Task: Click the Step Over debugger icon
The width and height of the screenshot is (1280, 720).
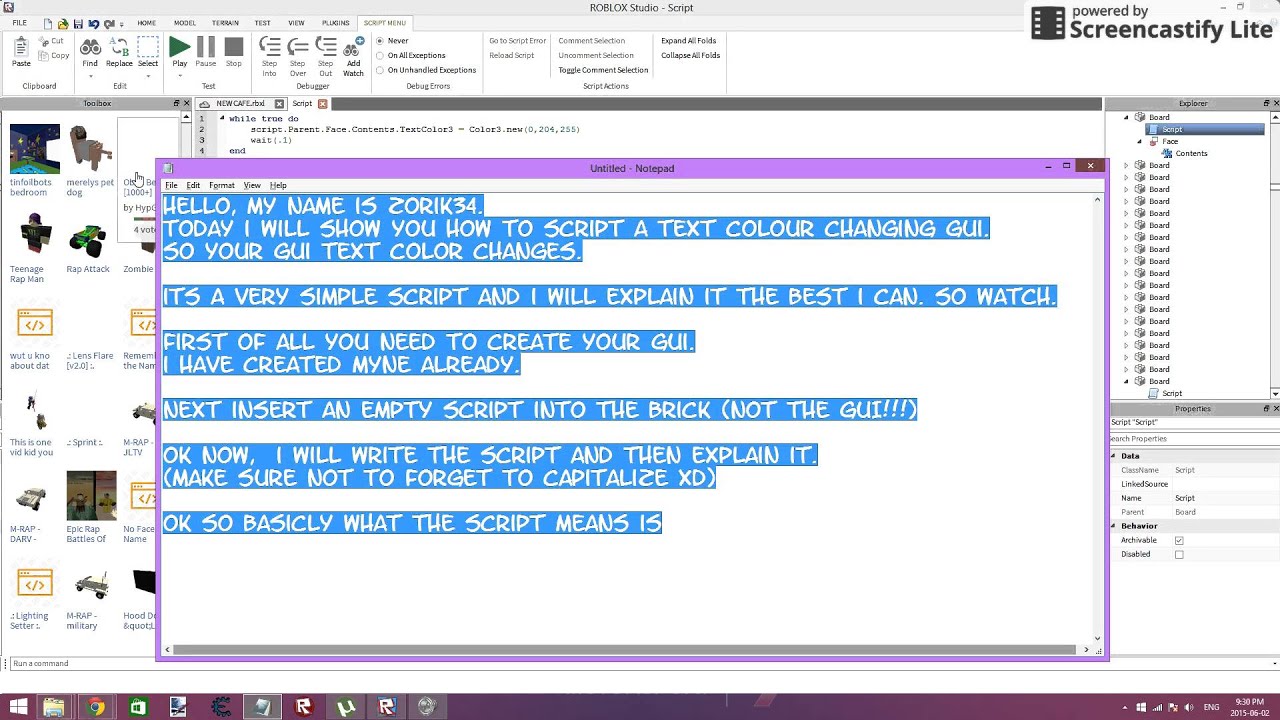Action: tap(297, 46)
